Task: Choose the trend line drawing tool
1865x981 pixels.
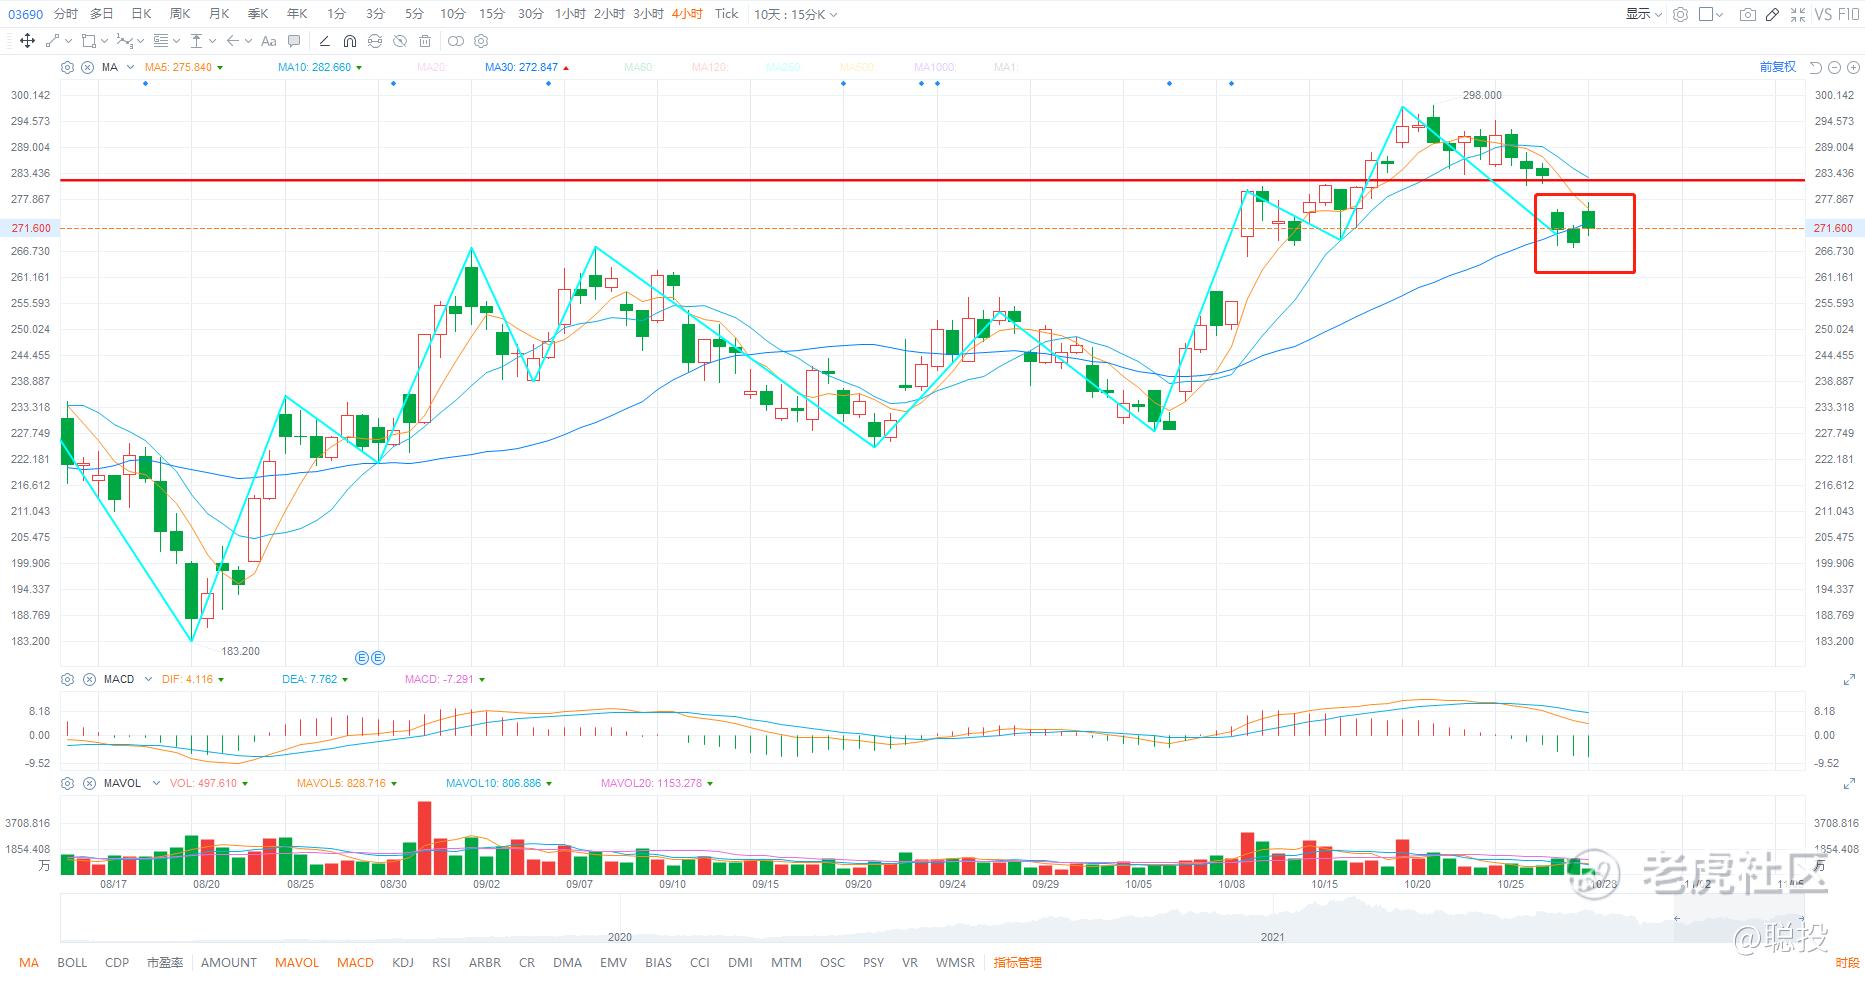Action: point(53,41)
